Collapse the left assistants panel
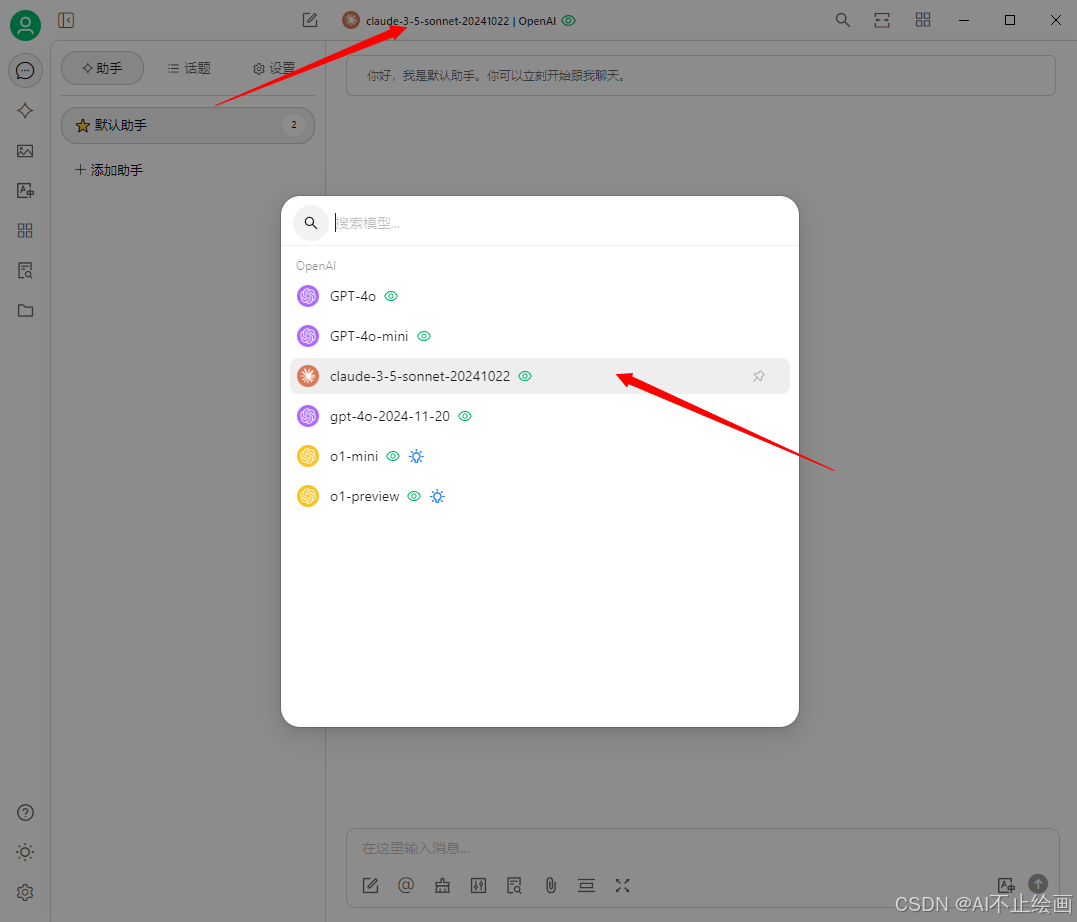Viewport: 1077px width, 922px height. tap(66, 21)
